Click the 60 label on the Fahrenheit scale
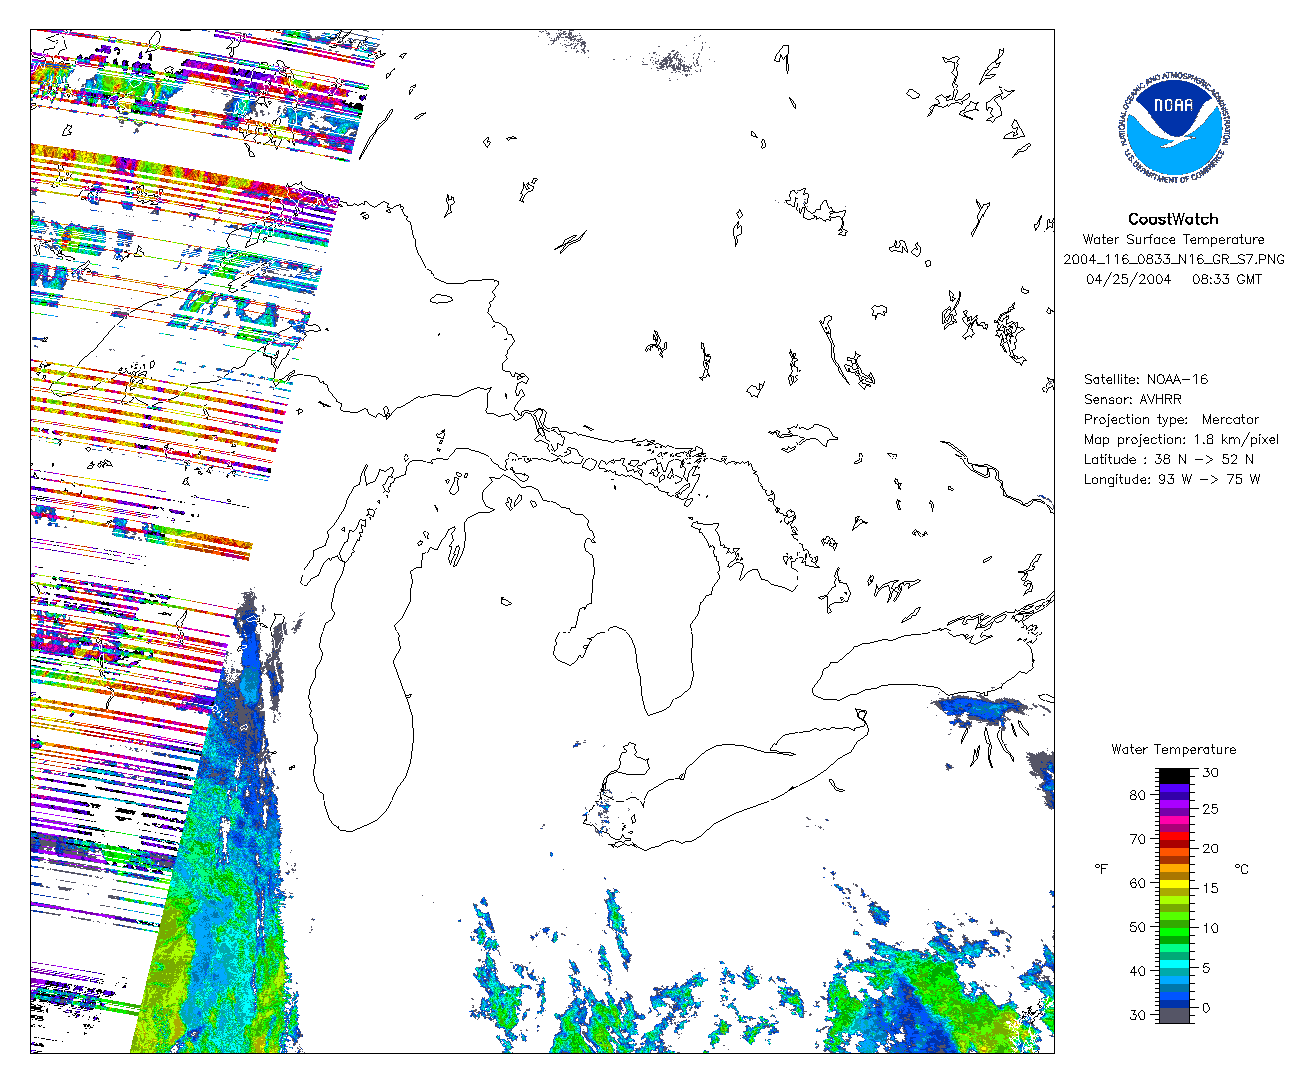1294x1084 pixels. pyautogui.click(x=1138, y=883)
